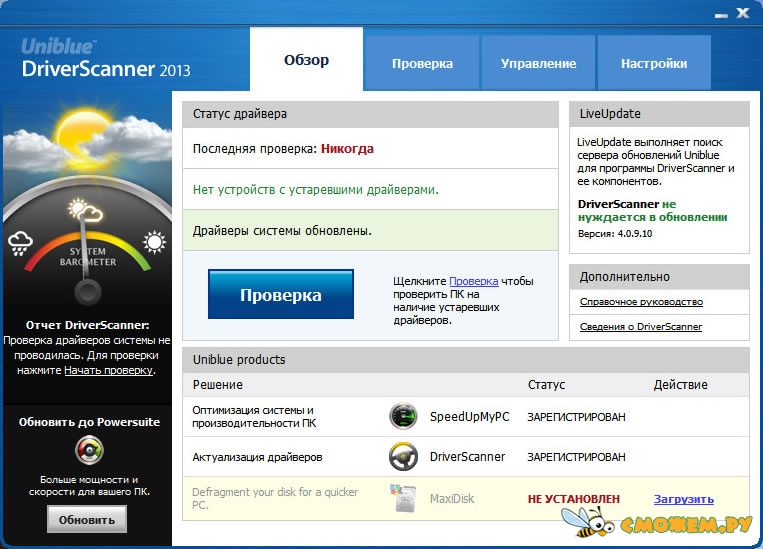Screen dimensions: 763x549
Task: Click DriverScanner не нуждается в обновлении text
Action: tap(653, 210)
